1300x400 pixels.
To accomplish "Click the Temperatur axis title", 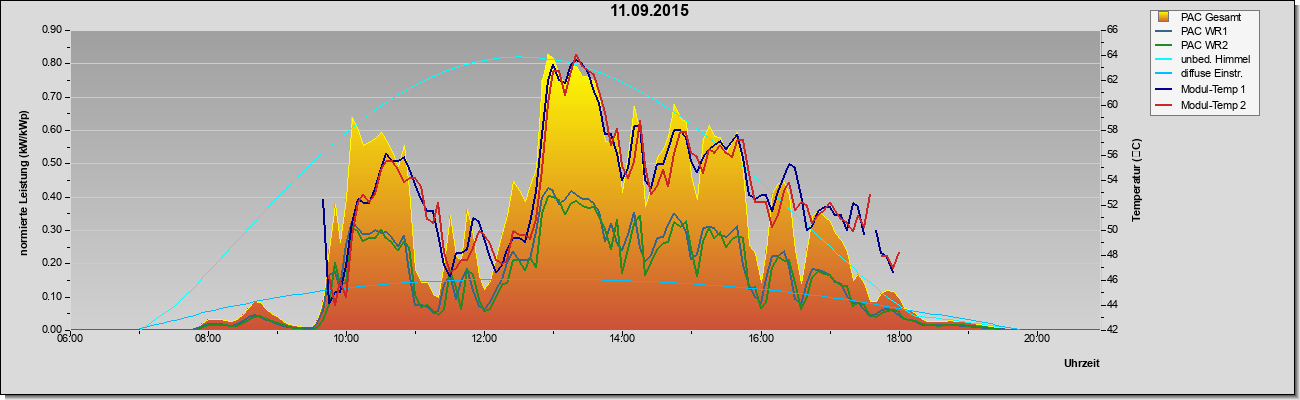I will 1136,180.
